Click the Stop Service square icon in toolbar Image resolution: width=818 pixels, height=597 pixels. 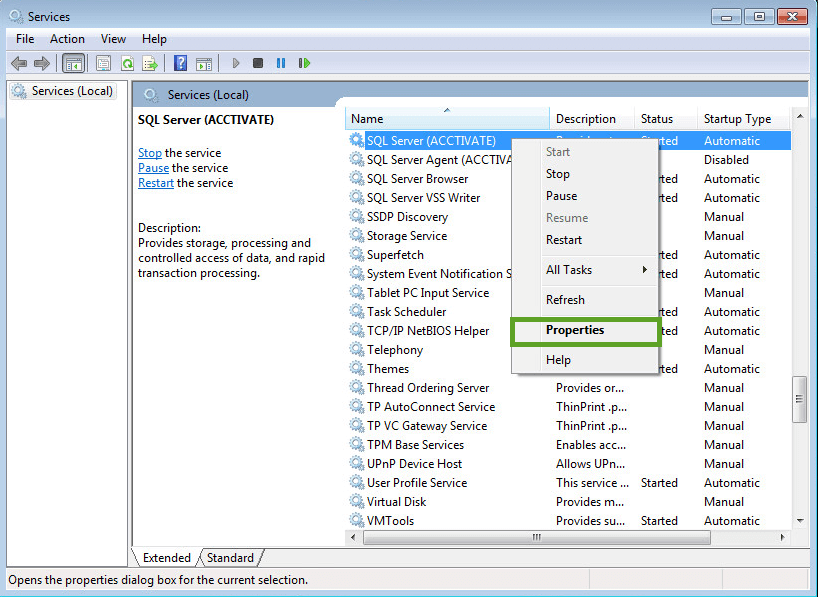pos(258,63)
